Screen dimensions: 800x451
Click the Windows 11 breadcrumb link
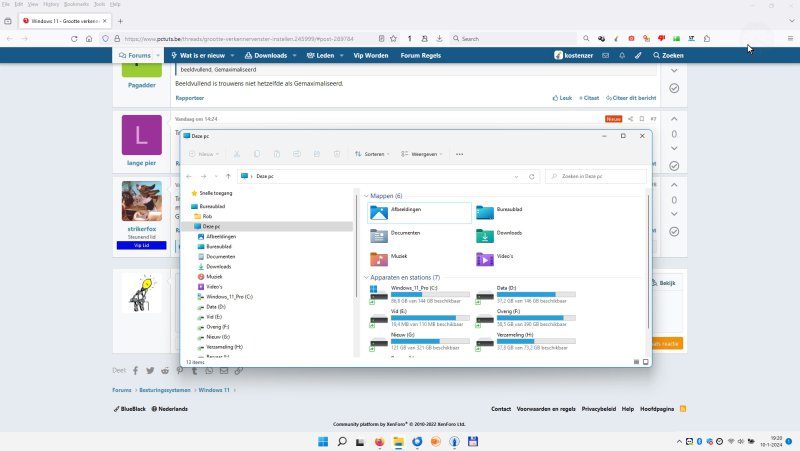(x=213, y=390)
